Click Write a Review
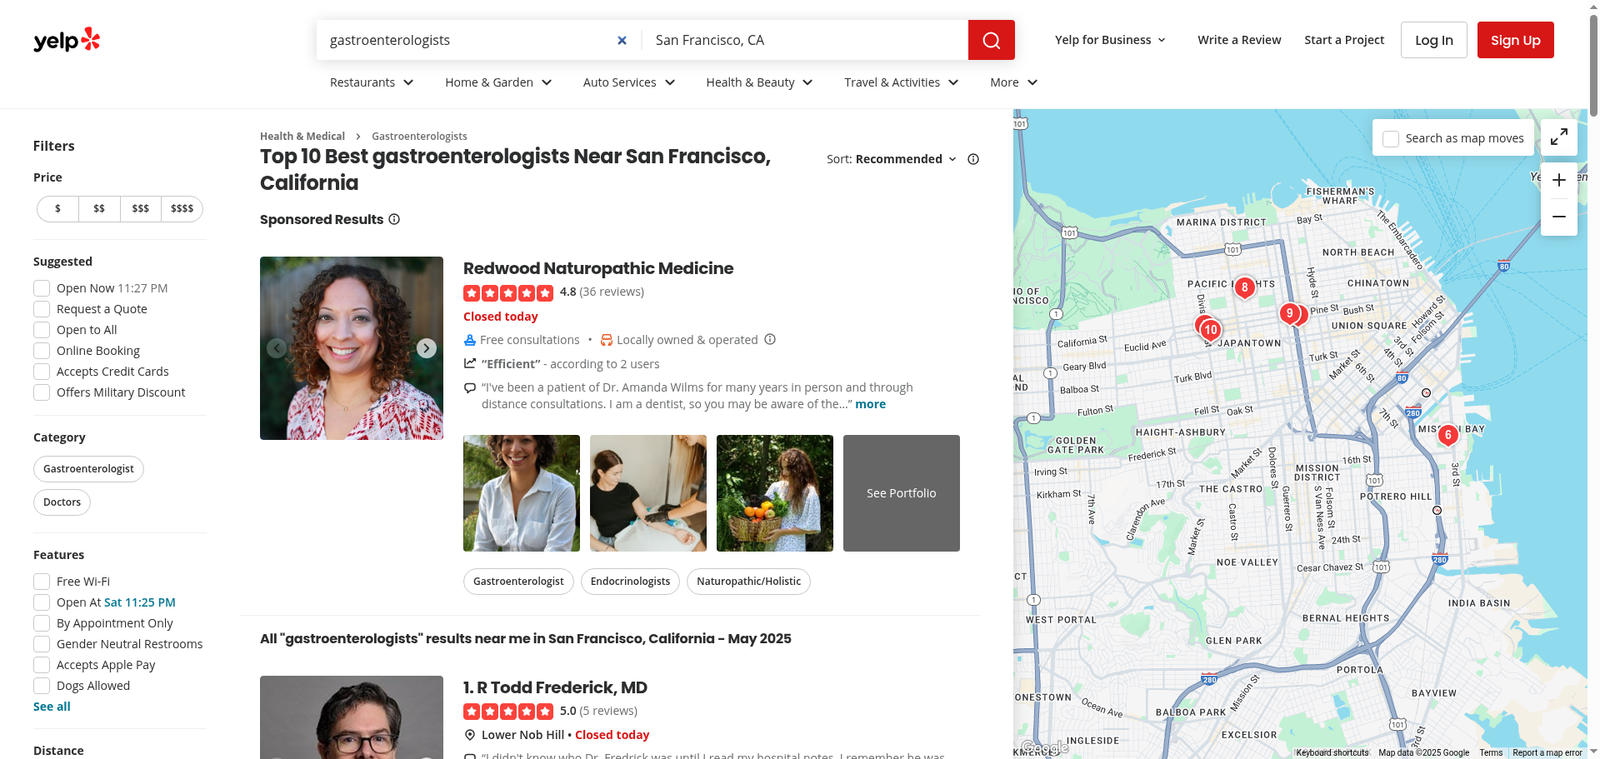Viewport: 1600px width, 759px height. [x=1239, y=40]
